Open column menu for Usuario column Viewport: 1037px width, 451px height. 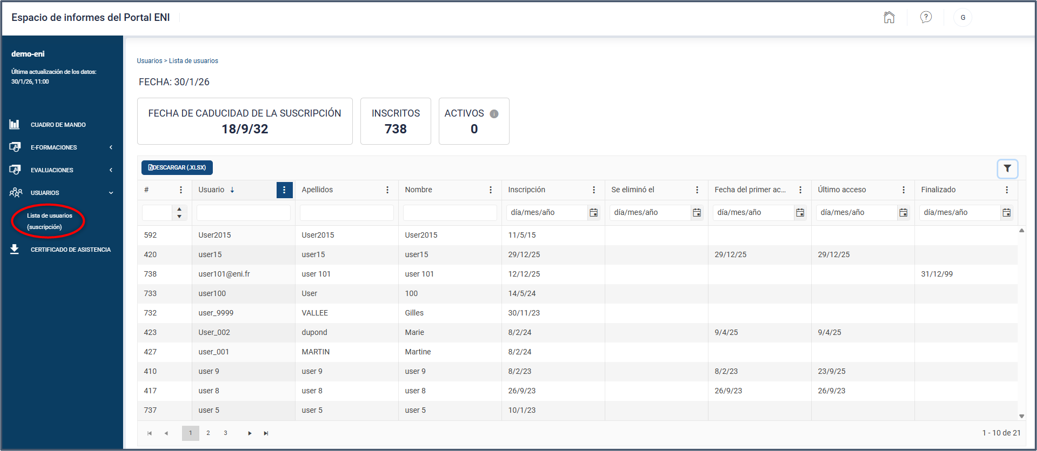click(284, 190)
